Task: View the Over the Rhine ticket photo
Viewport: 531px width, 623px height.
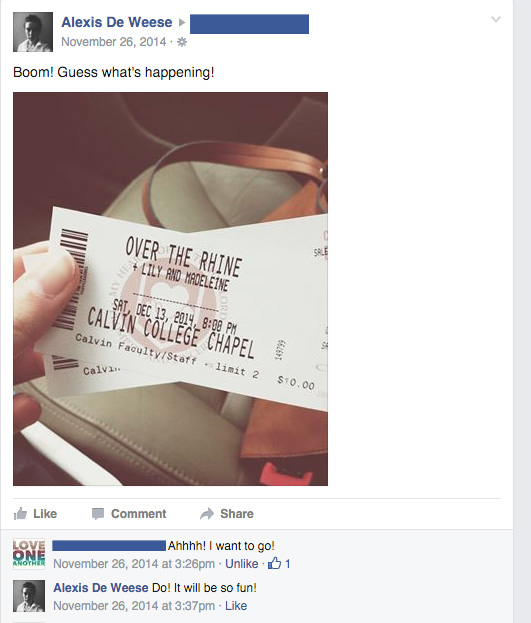Action: (171, 289)
